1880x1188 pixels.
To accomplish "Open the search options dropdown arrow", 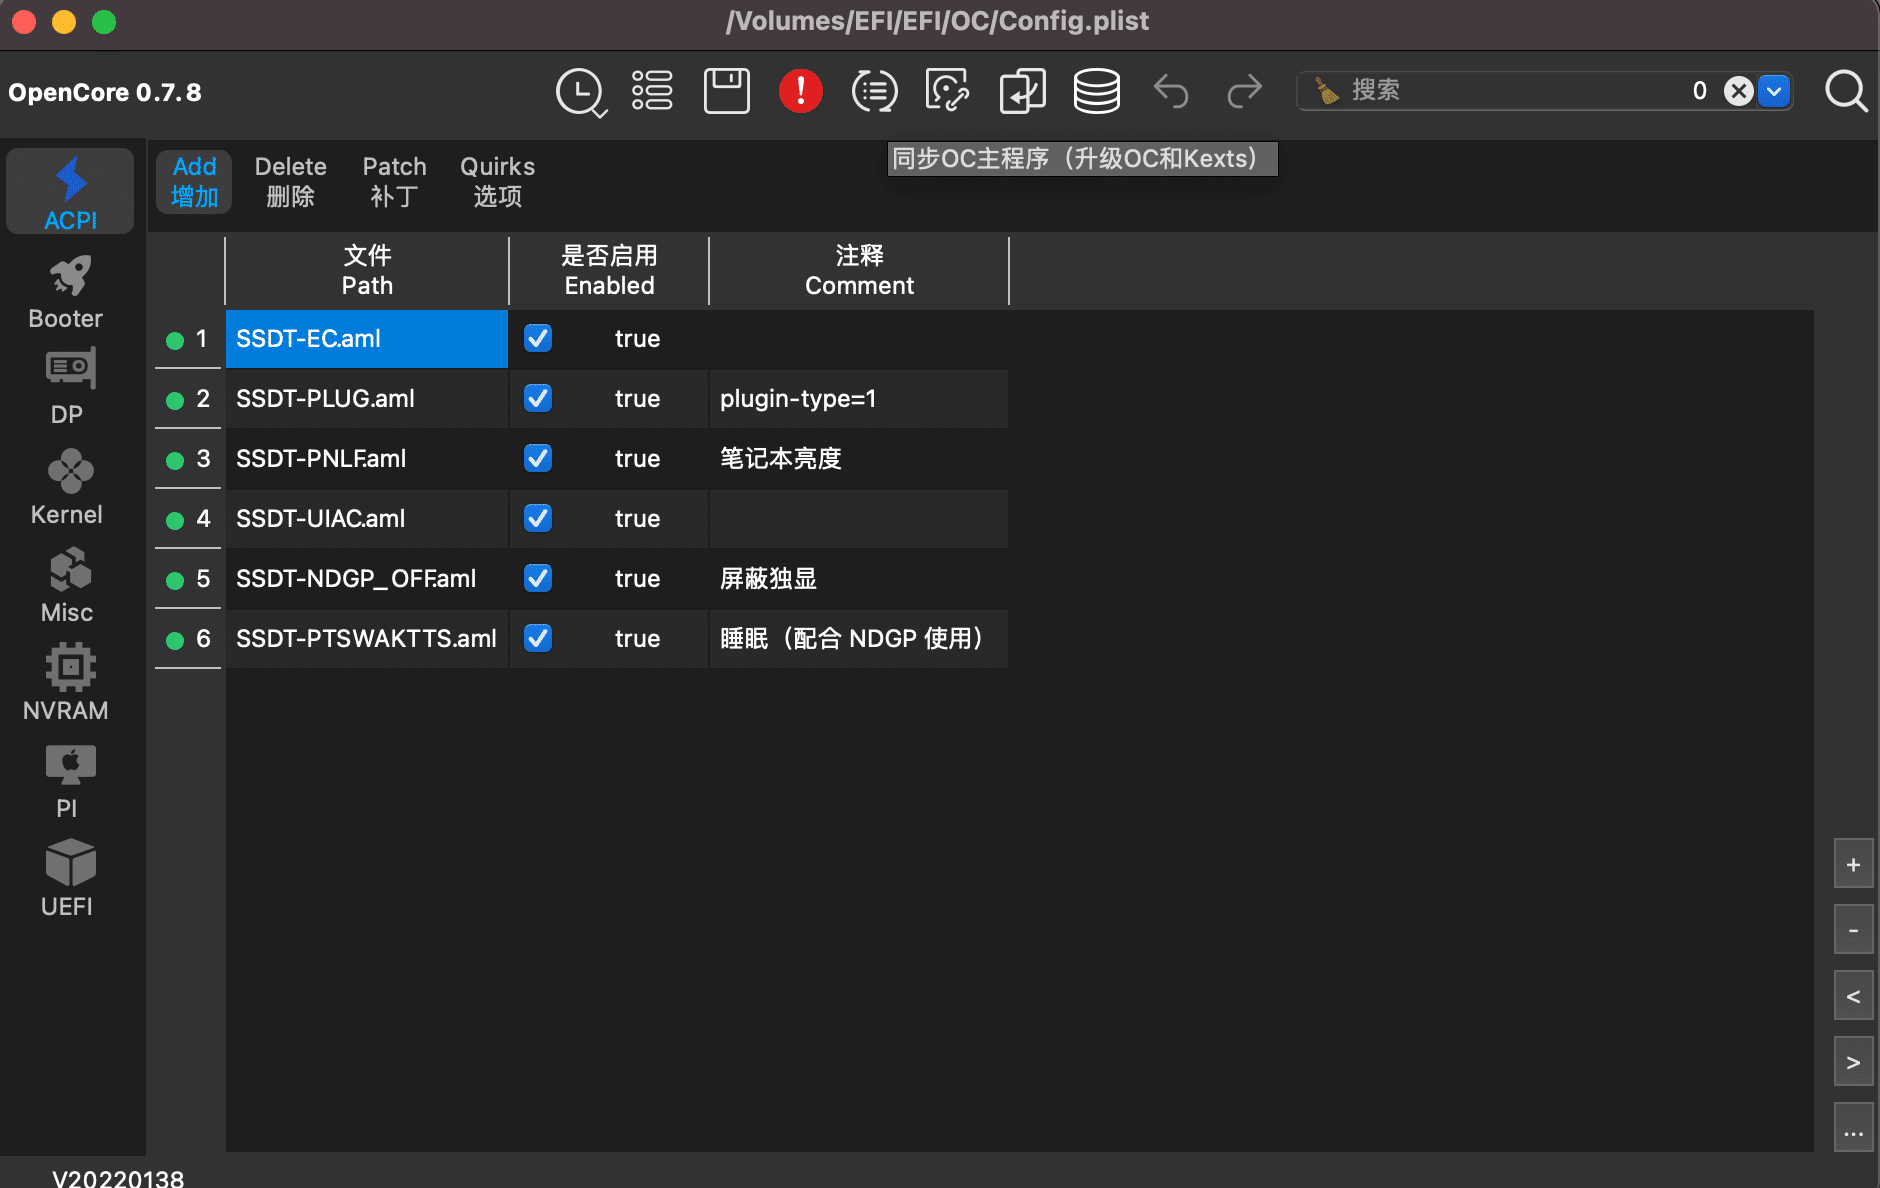I will (x=1774, y=91).
